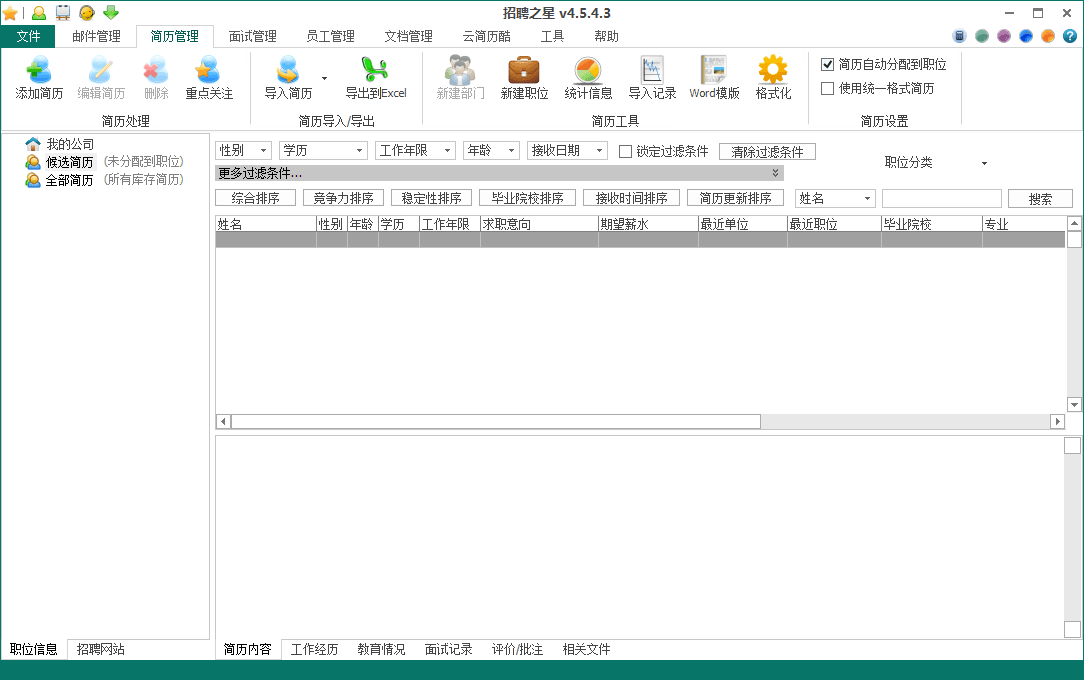The image size is (1084, 680).
Task: Expand the 更多过滤条件 bar
Action: pos(498,173)
